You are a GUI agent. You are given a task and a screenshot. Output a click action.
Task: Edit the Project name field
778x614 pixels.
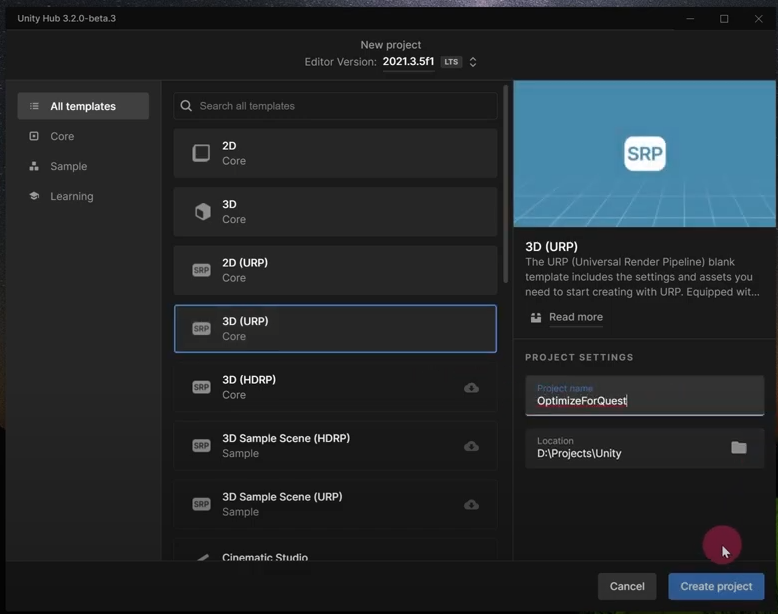click(x=645, y=396)
